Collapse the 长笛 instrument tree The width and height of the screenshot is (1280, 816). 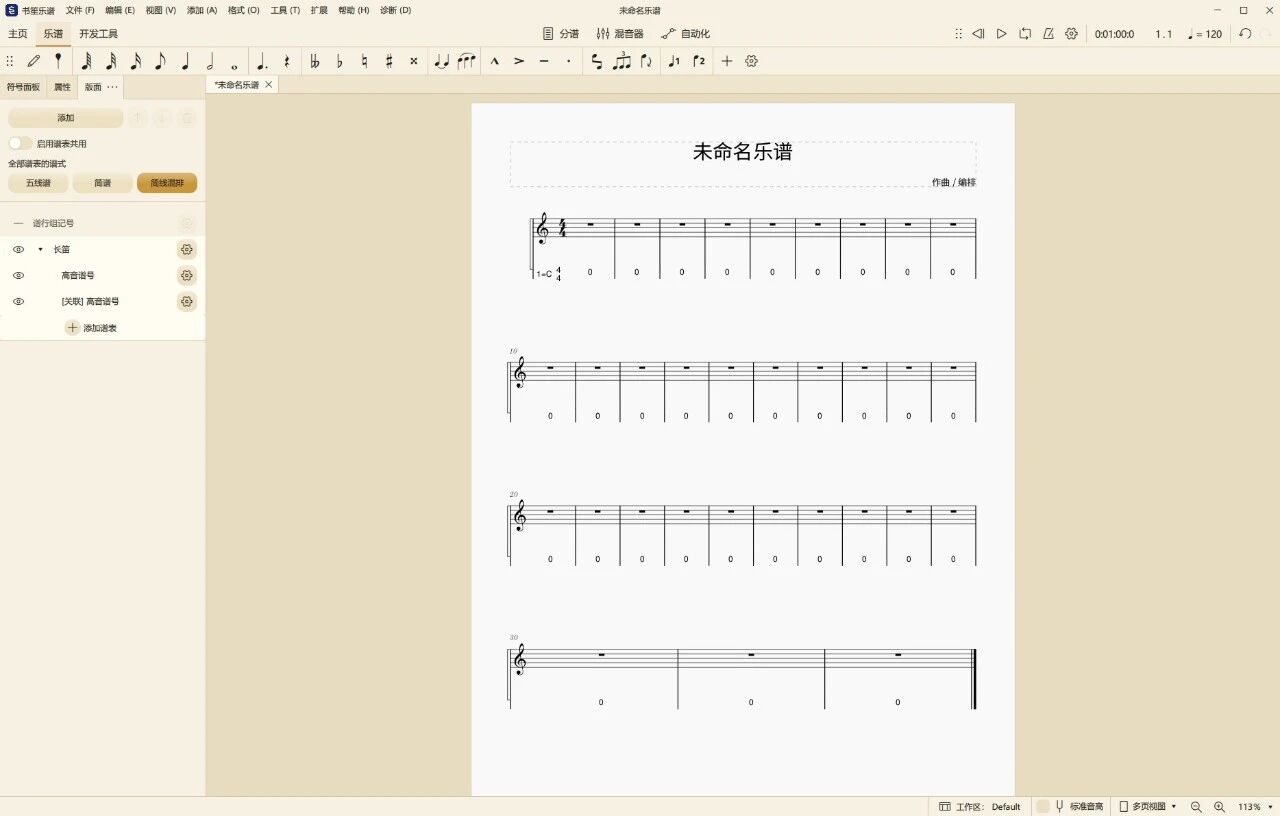tap(40, 249)
